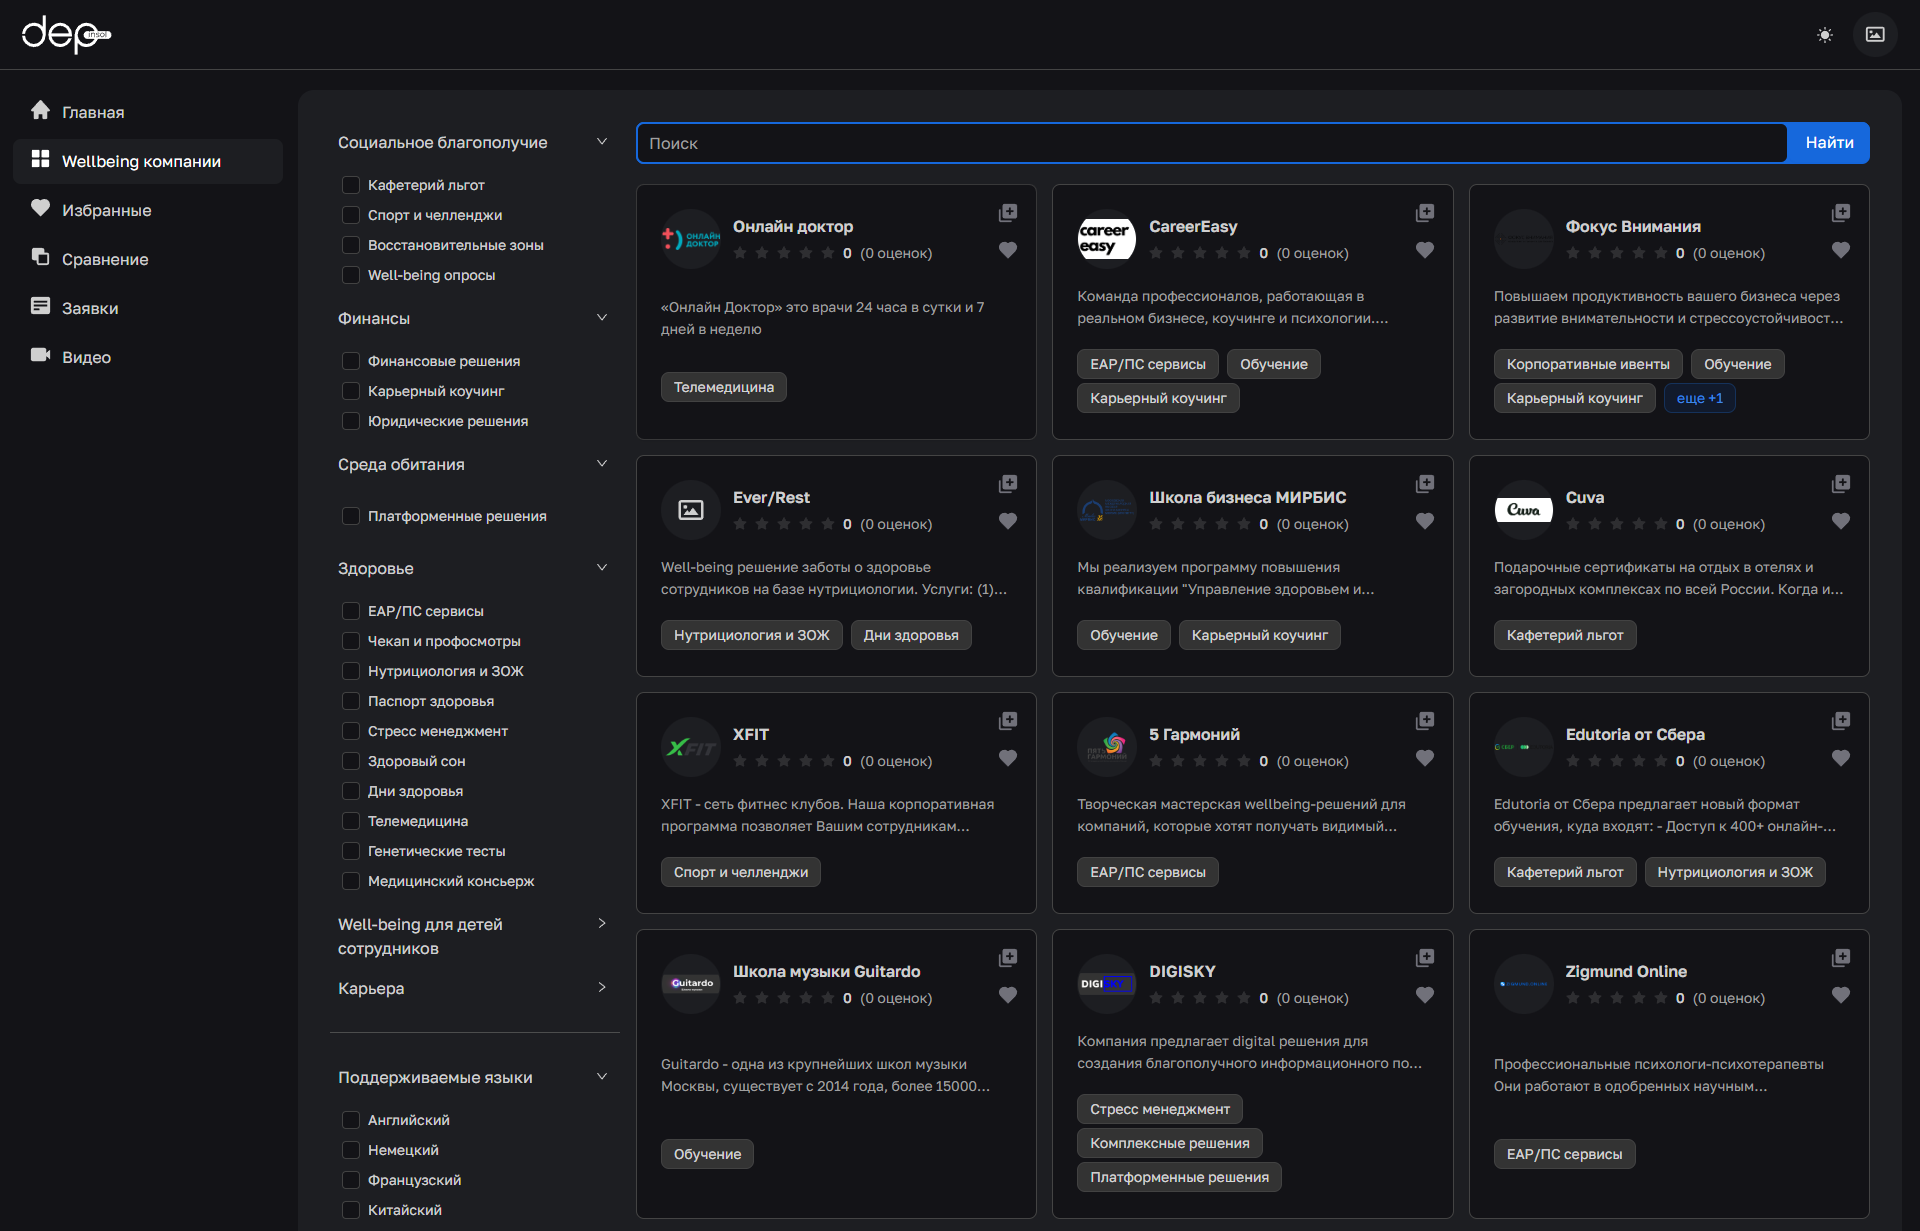Image resolution: width=1920 pixels, height=1231 pixels.
Task: Favorite the Онлайн доктор card
Action: coord(1008,250)
